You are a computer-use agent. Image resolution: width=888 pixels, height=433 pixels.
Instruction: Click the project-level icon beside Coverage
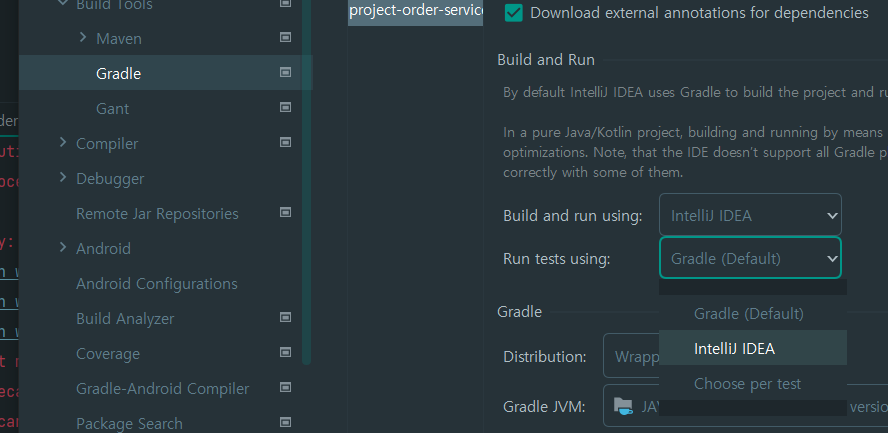click(x=285, y=353)
